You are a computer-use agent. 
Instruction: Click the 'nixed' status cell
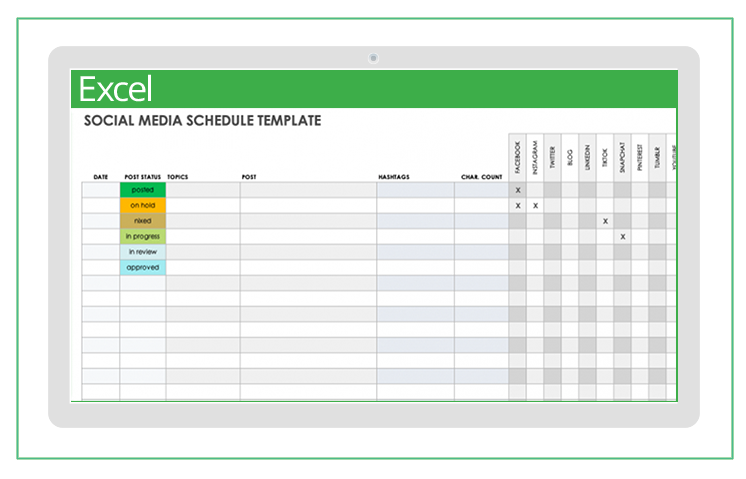(x=142, y=221)
